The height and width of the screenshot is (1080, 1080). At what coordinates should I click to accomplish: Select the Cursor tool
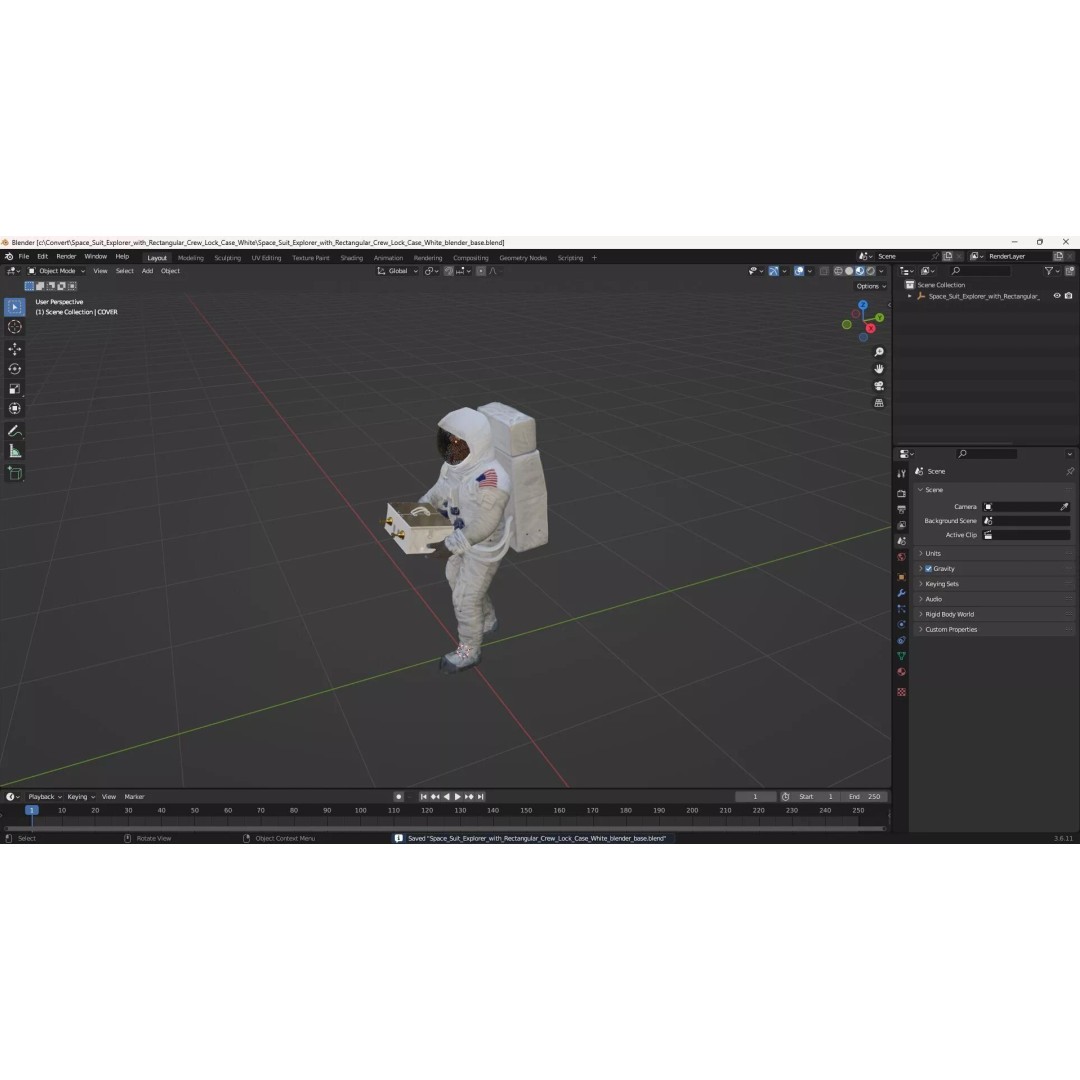point(14,327)
